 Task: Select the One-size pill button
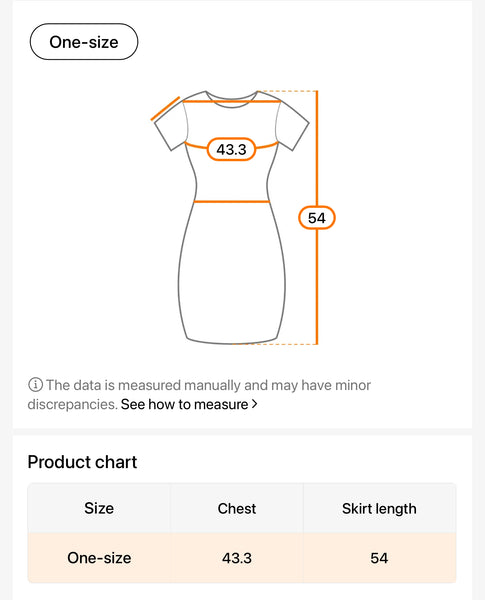[x=84, y=42]
